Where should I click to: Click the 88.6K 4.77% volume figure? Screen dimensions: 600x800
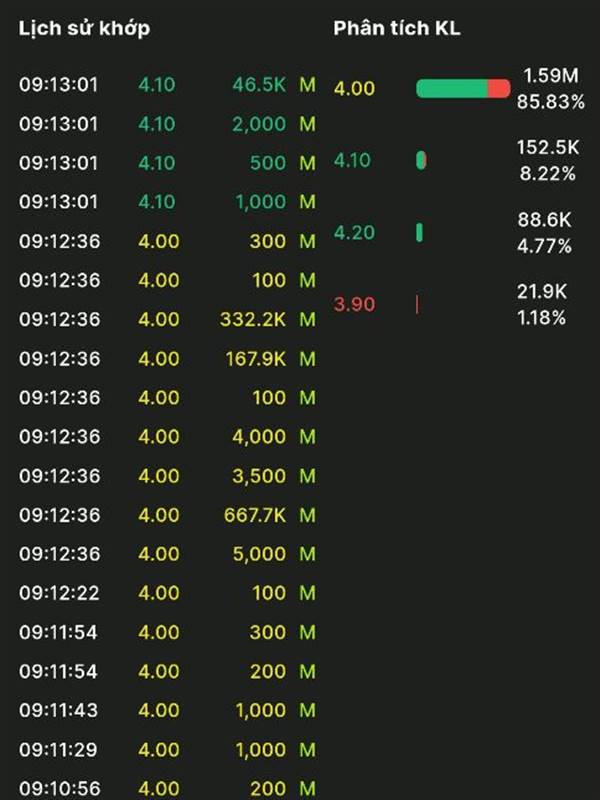tap(544, 233)
